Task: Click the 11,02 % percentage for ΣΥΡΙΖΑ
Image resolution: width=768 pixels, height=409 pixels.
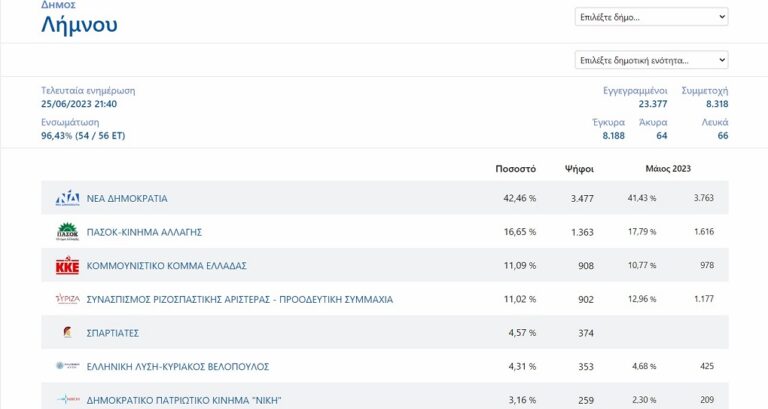Action: (x=520, y=299)
